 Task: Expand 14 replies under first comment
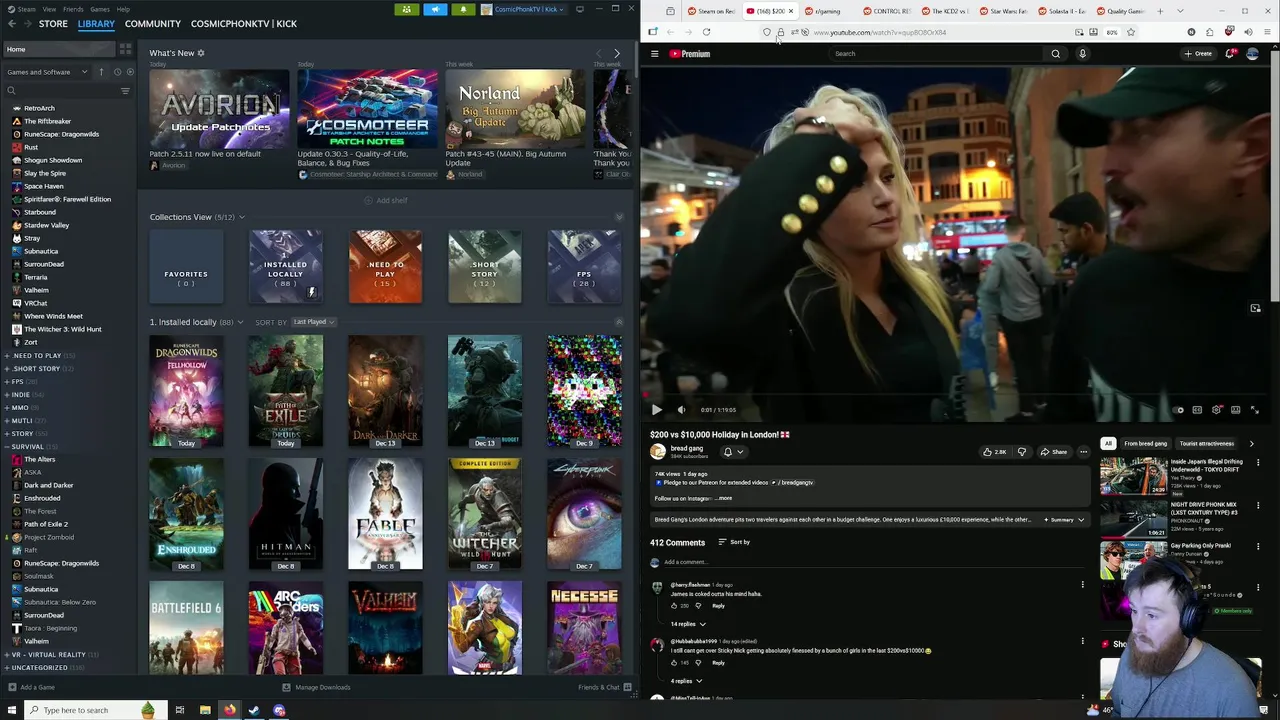(x=687, y=624)
